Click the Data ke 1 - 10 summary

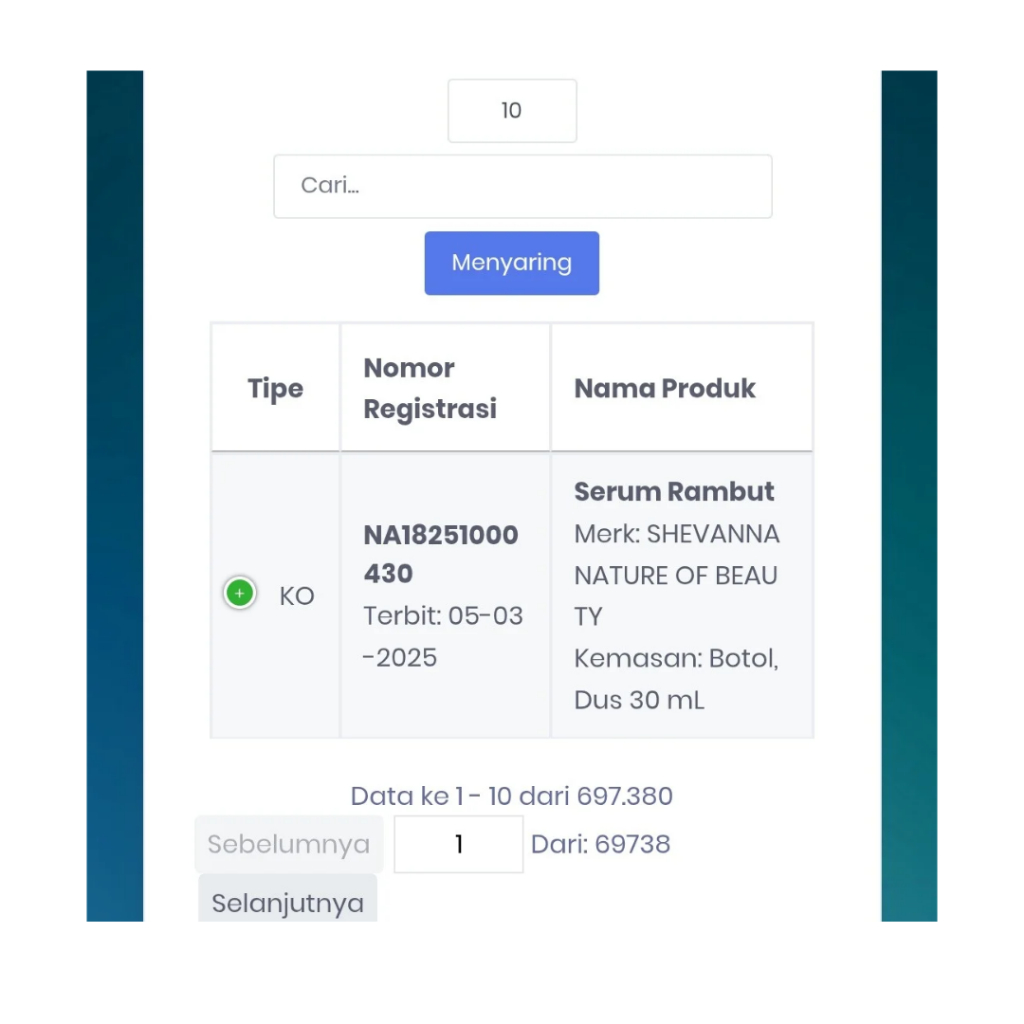point(511,795)
